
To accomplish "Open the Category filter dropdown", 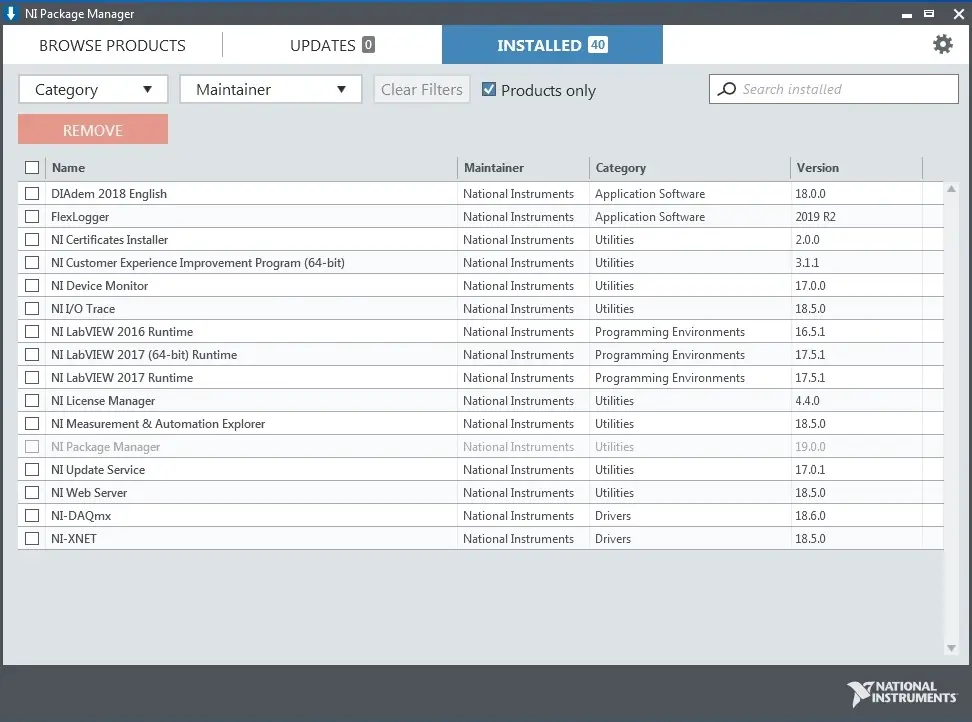I will (x=93, y=89).
